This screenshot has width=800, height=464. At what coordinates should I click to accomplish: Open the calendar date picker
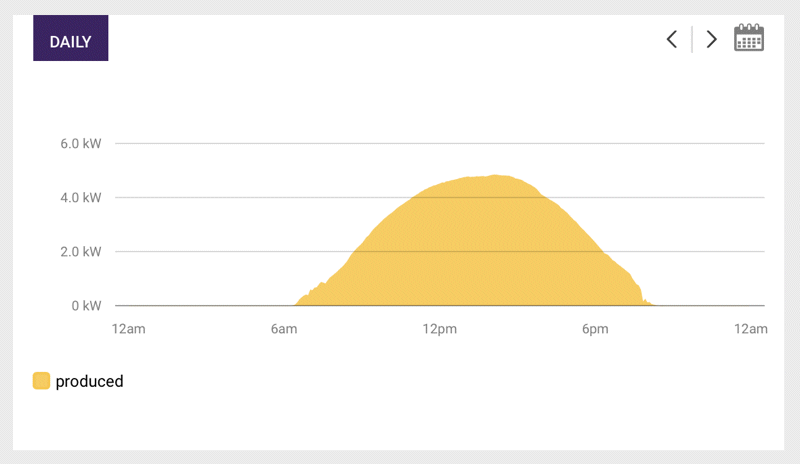coord(748,37)
